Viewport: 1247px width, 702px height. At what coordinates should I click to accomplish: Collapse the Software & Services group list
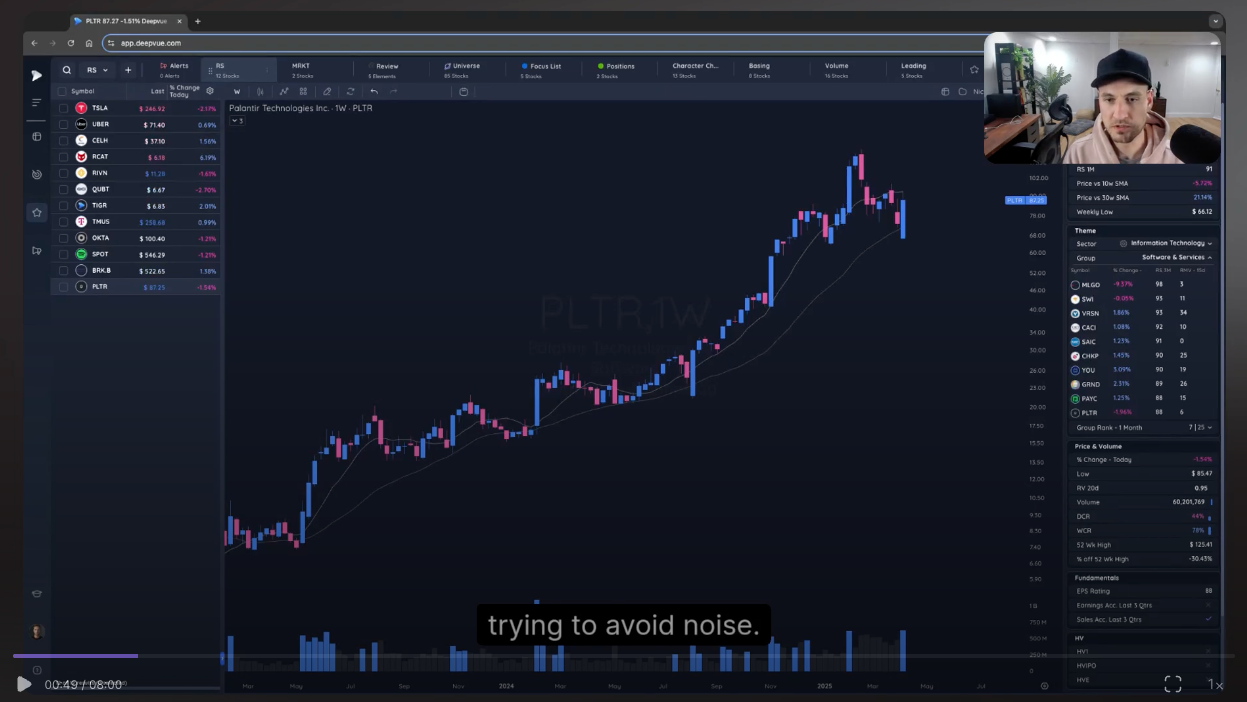(x=1211, y=257)
